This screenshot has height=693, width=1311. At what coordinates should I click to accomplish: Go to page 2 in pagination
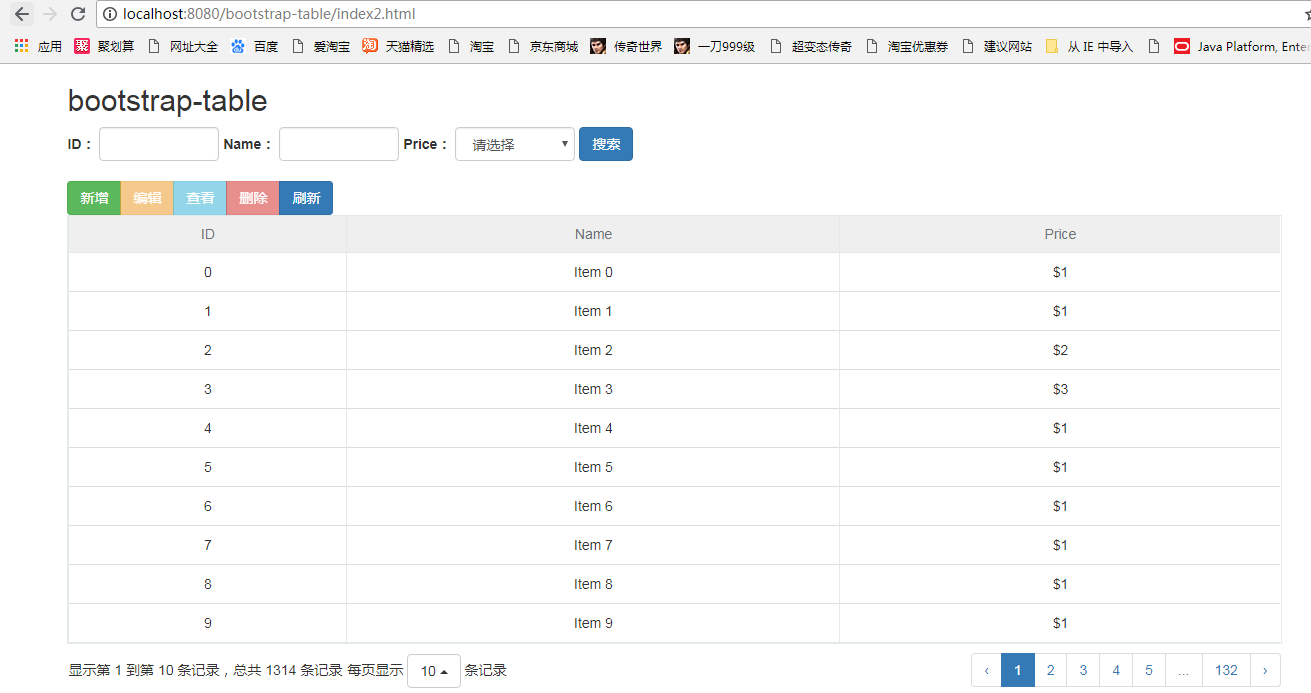point(1050,670)
